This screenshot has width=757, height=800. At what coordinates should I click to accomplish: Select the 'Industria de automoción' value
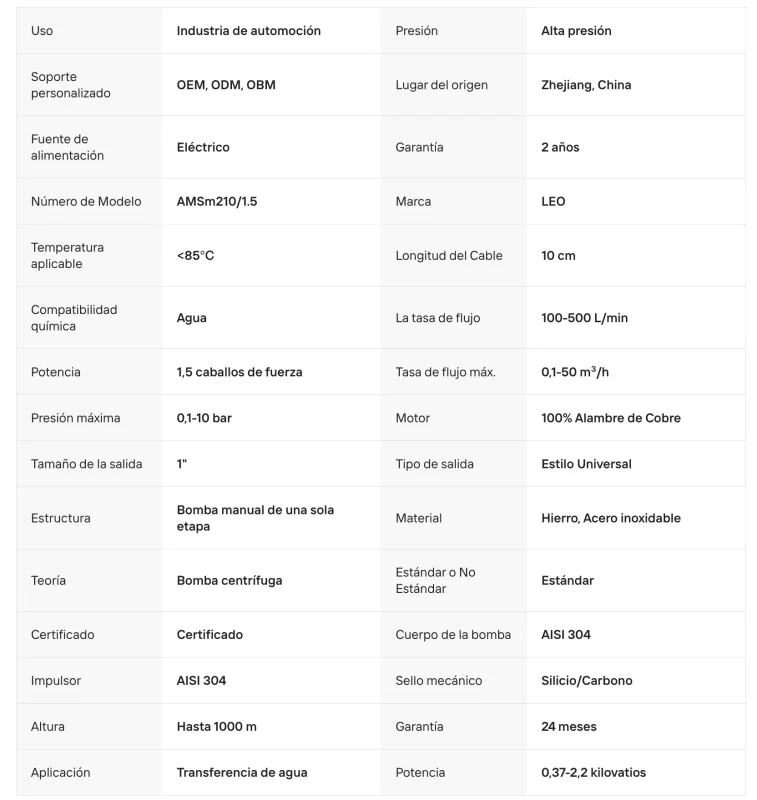(248, 31)
